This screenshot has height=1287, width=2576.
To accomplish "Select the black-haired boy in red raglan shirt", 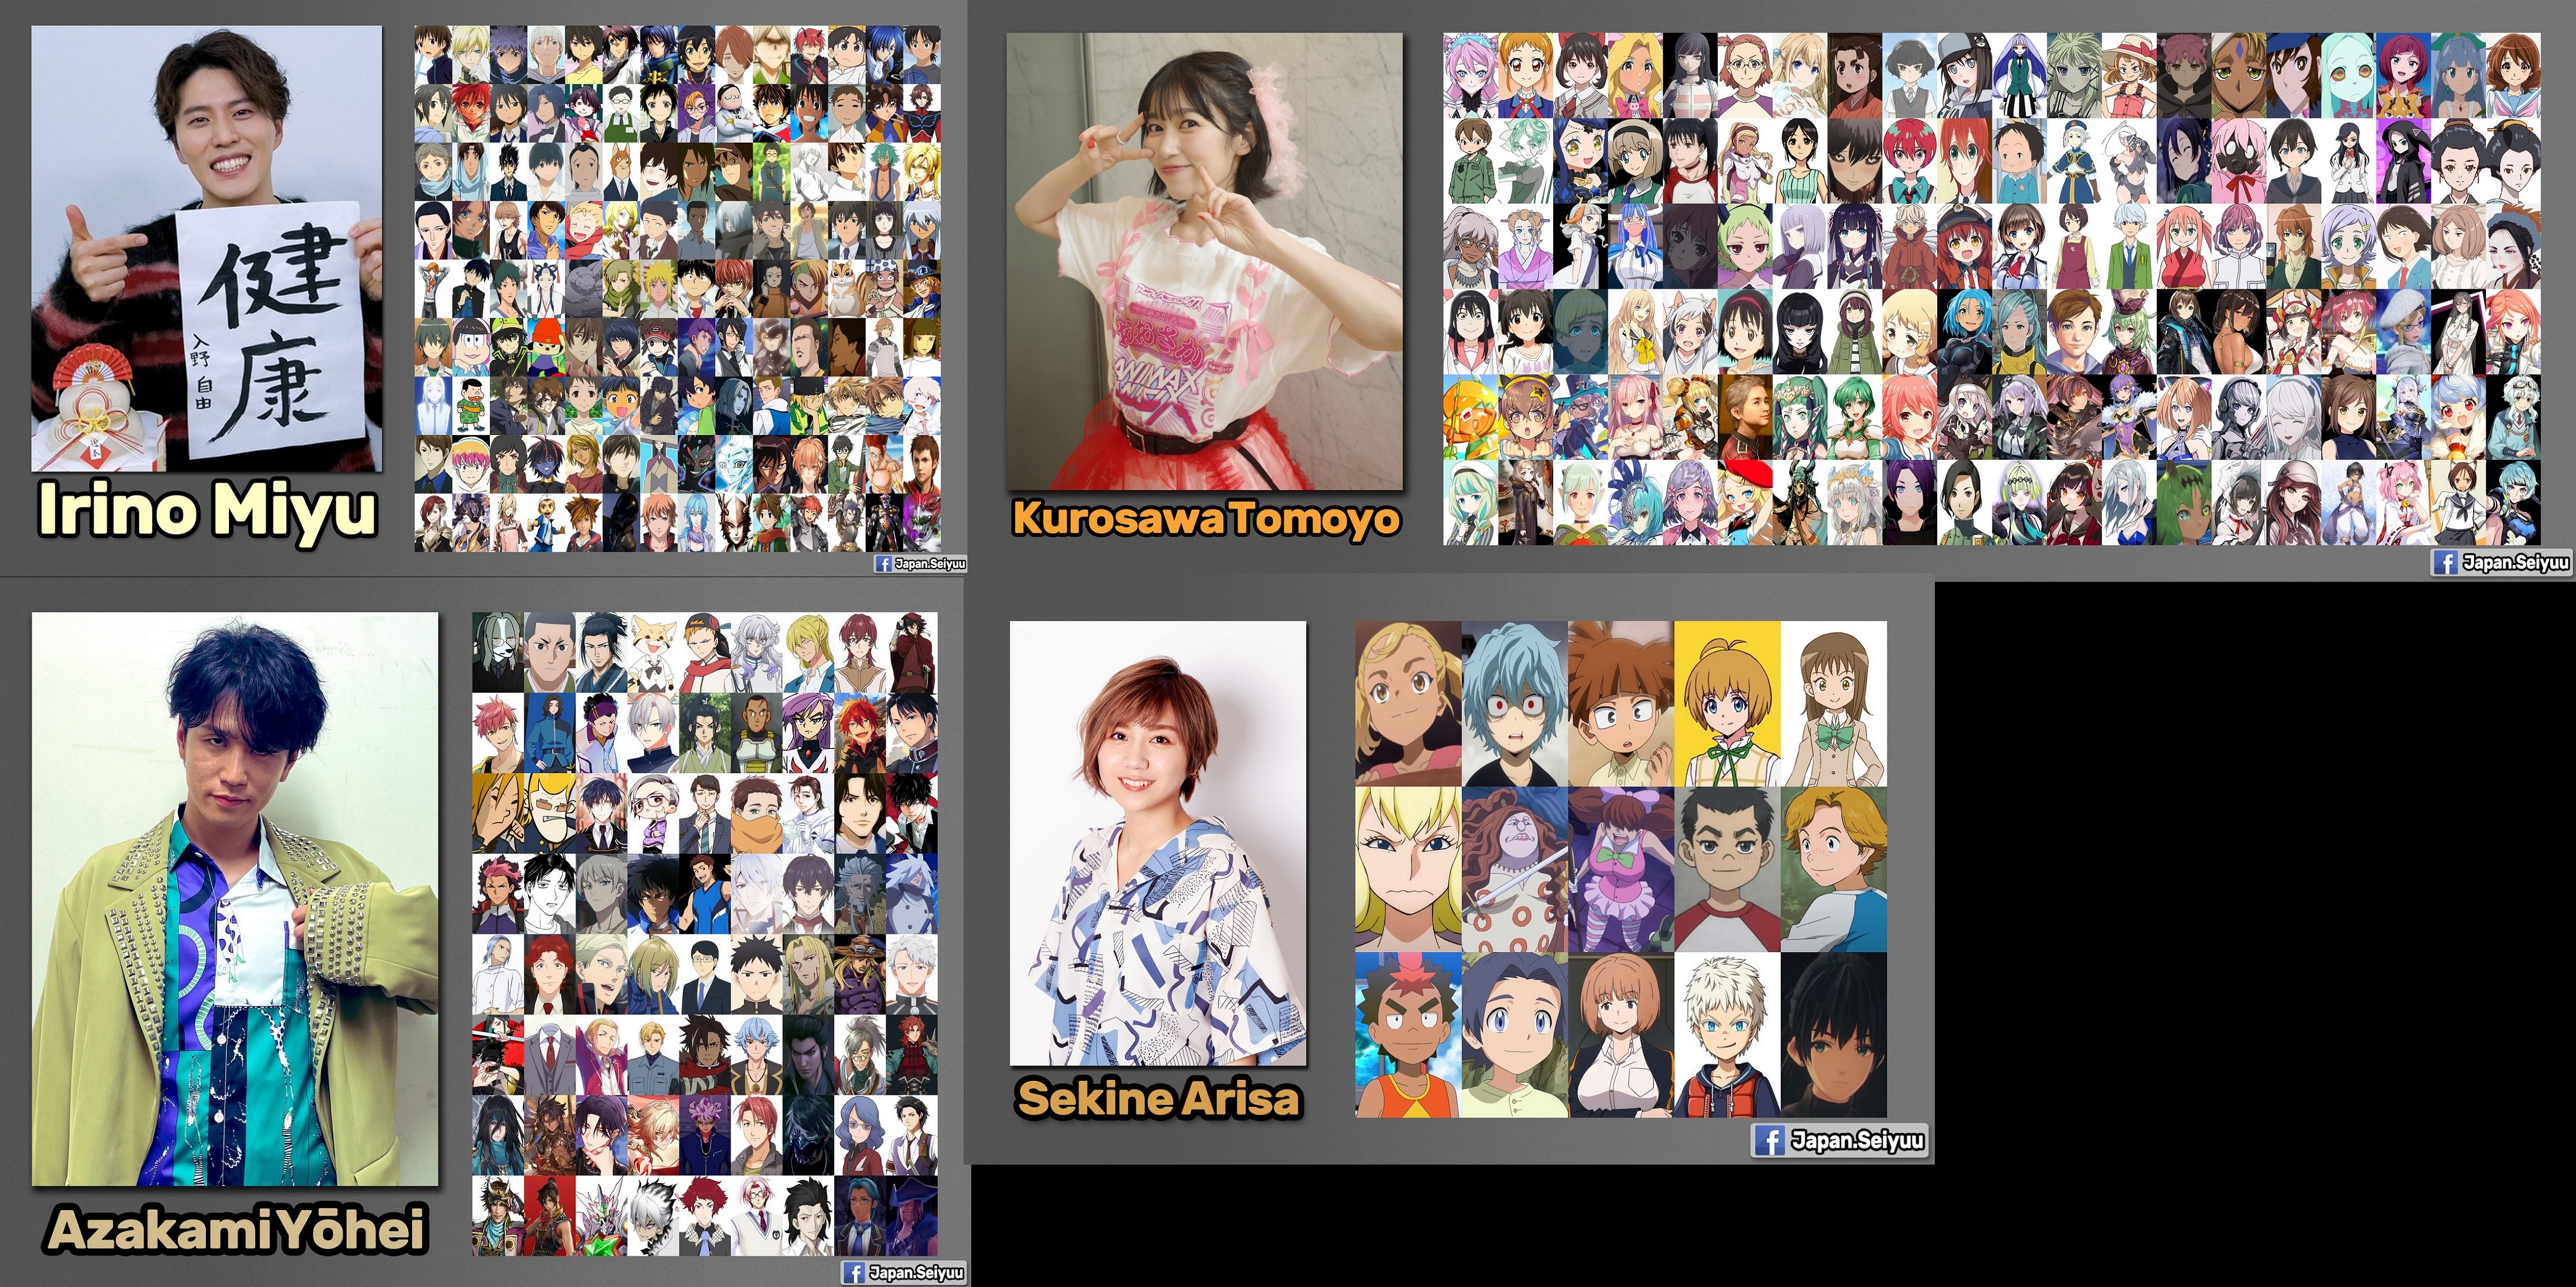I will (1727, 869).
